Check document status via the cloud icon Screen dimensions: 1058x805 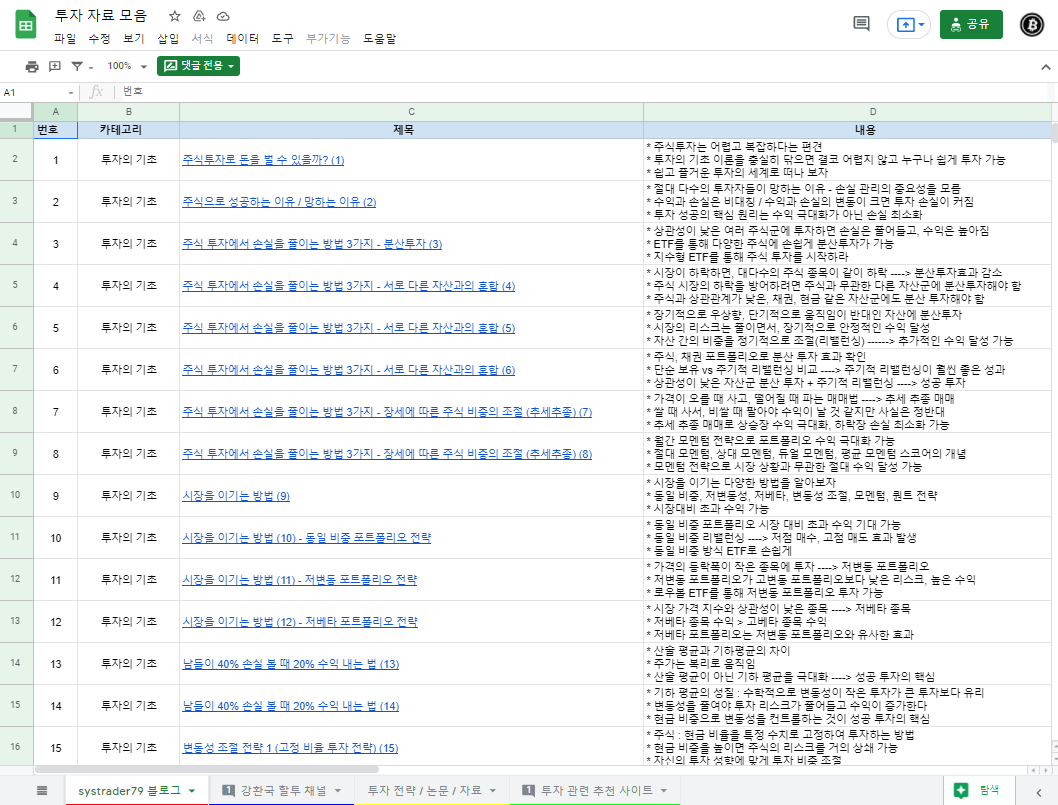coord(222,15)
